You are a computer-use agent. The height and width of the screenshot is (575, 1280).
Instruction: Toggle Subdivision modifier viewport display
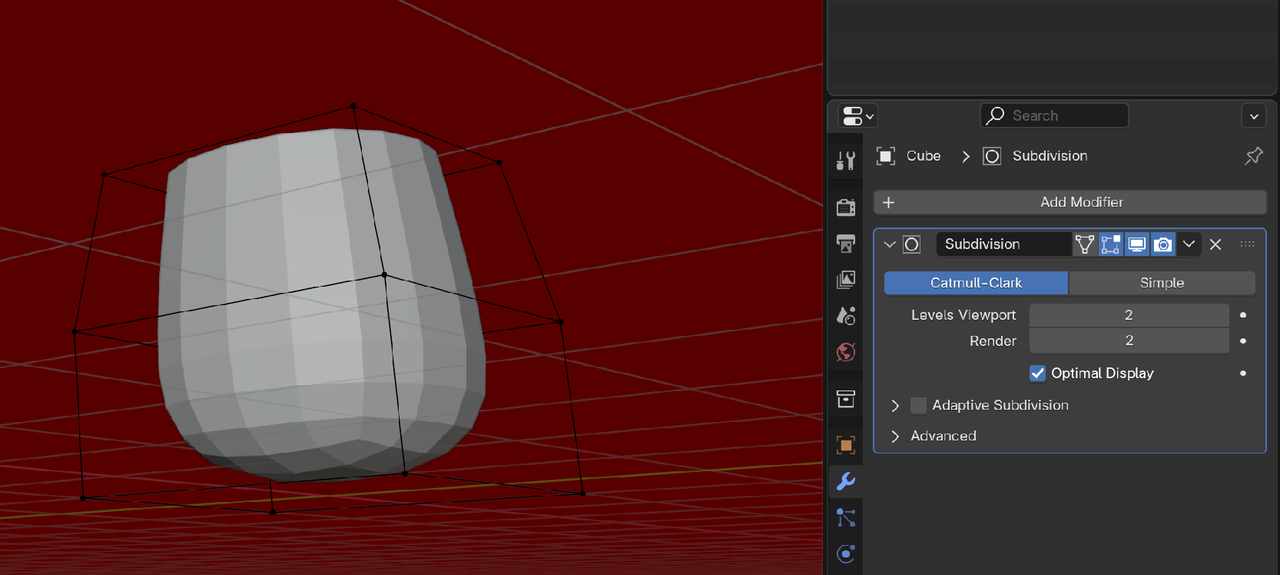[1137, 244]
